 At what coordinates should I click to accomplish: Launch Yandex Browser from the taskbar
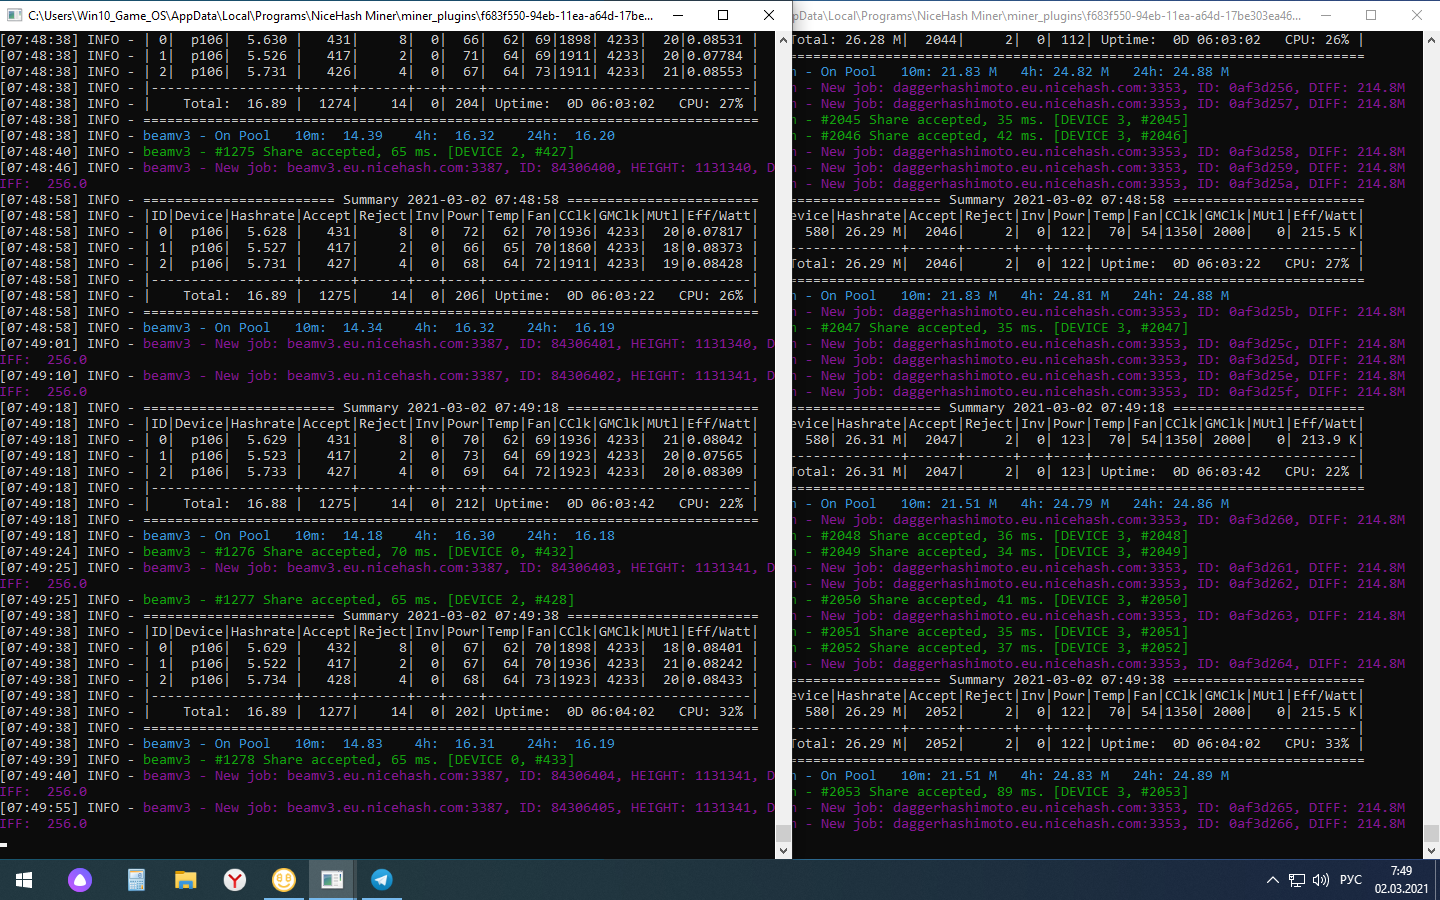(235, 880)
